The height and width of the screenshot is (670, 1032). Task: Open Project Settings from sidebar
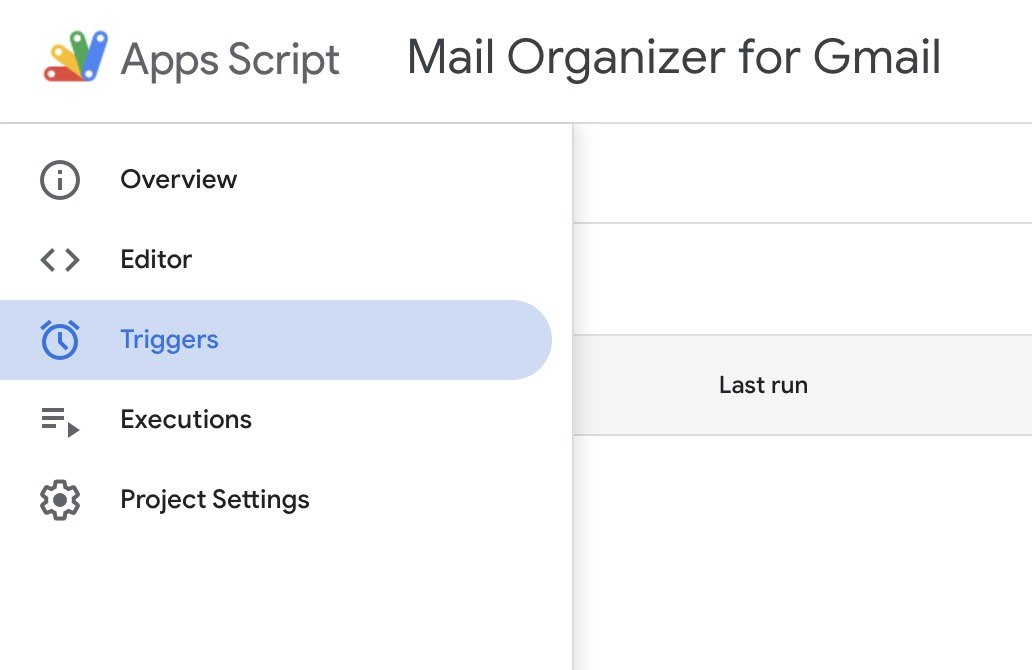click(x=276, y=500)
